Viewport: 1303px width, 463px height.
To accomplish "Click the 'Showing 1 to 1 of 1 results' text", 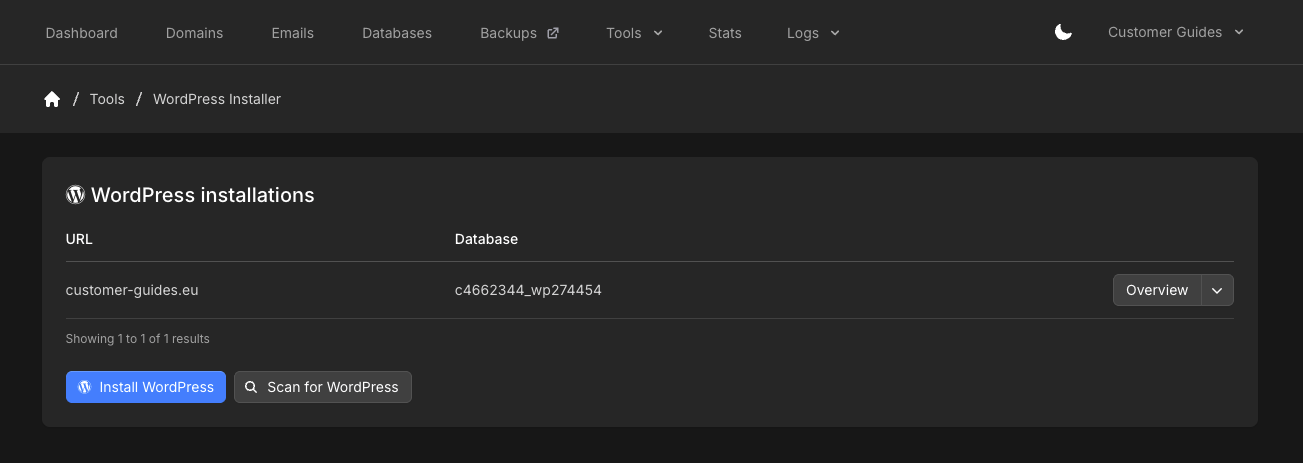I will pyautogui.click(x=138, y=339).
